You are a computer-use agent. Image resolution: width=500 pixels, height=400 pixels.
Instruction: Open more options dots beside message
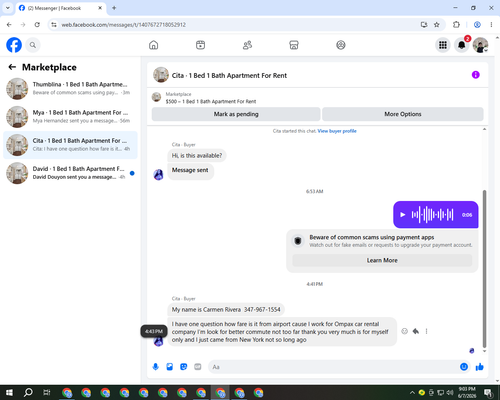coord(426,331)
